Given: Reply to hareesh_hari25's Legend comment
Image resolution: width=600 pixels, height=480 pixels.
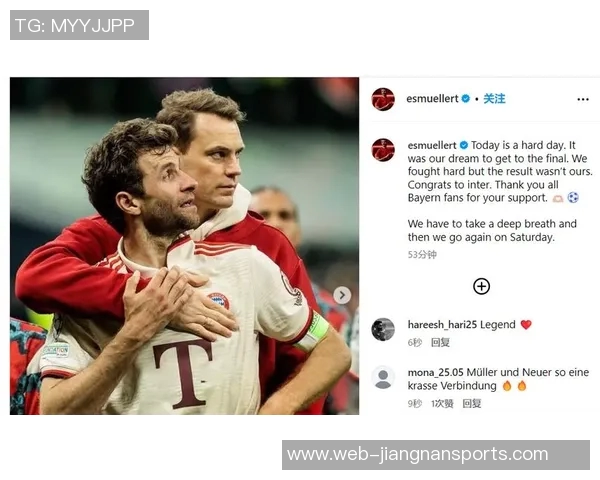Looking at the screenshot, I should tap(440, 343).
